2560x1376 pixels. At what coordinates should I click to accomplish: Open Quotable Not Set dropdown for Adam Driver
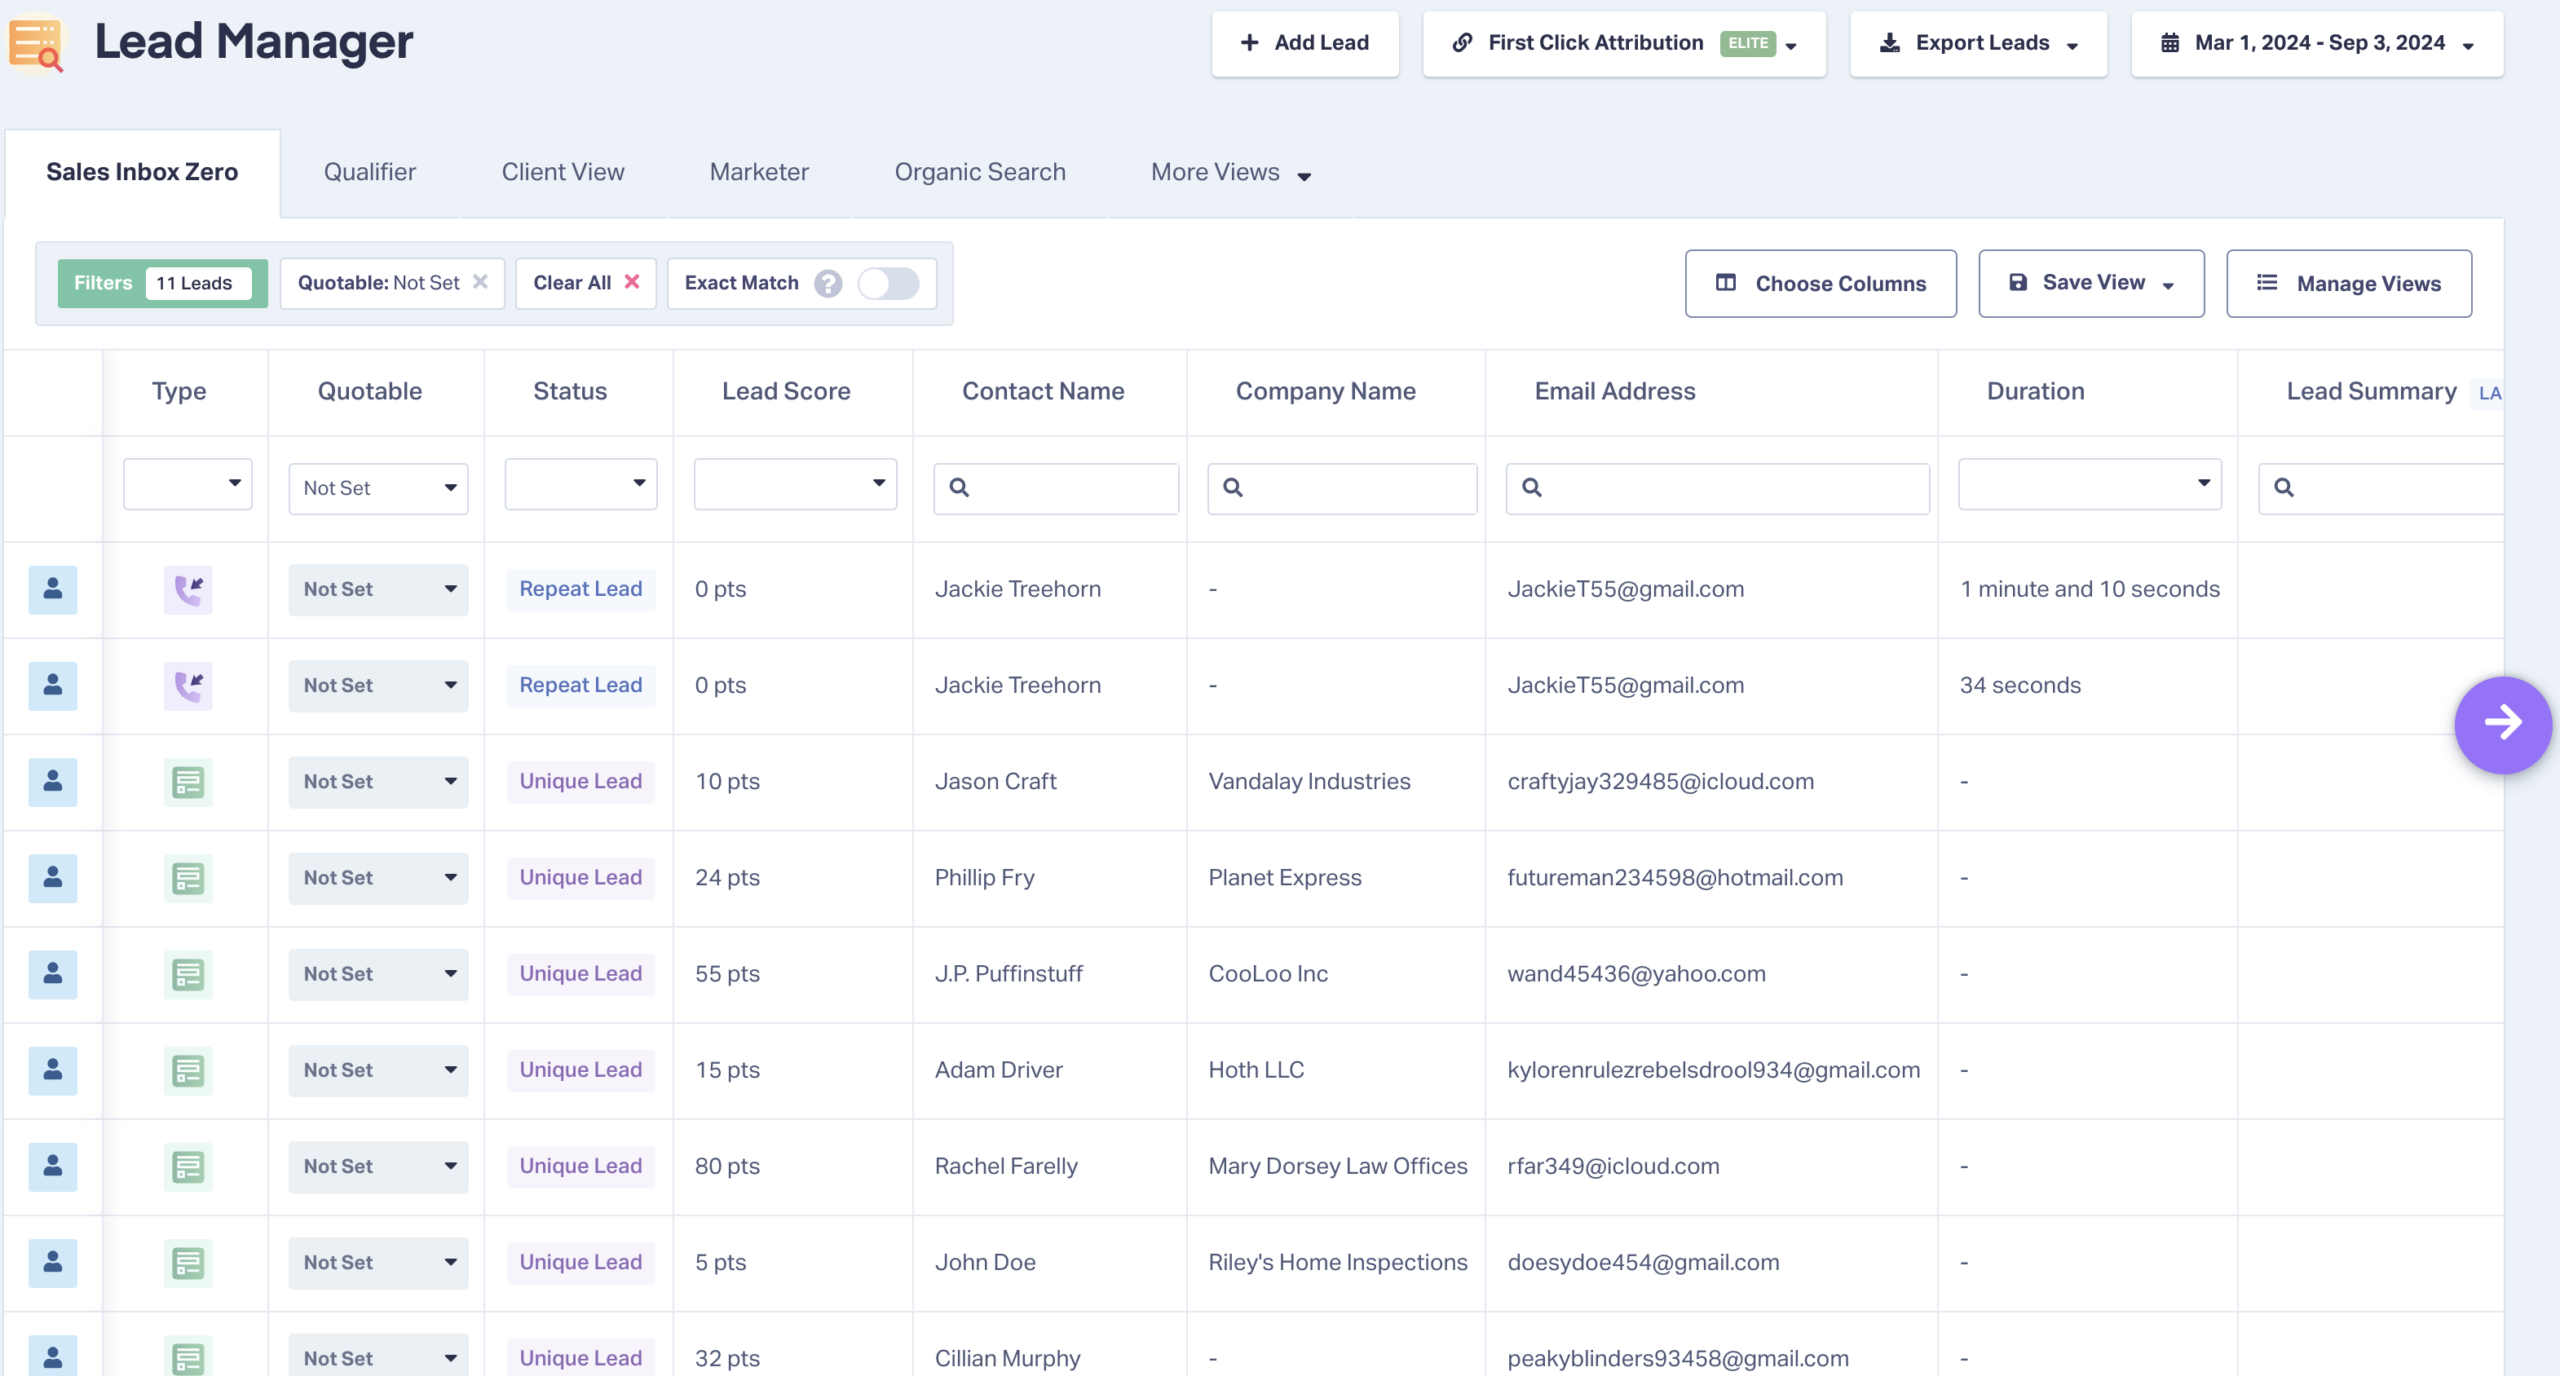click(x=378, y=1070)
